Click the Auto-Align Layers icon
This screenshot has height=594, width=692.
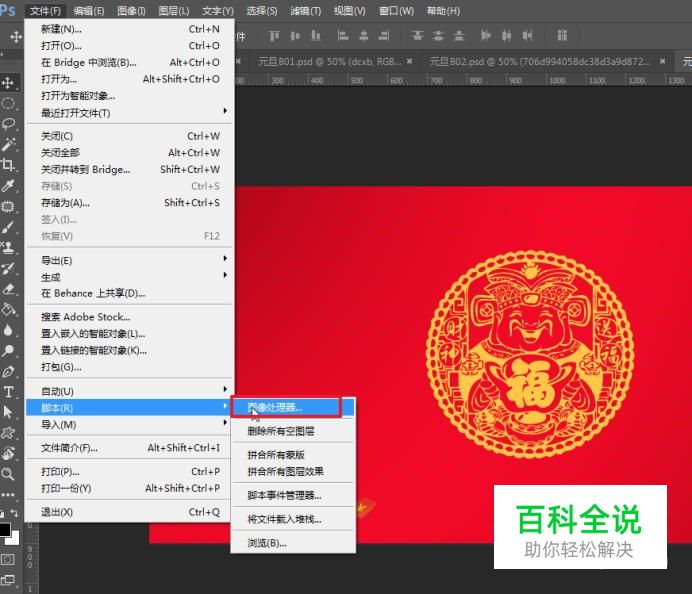tap(562, 36)
